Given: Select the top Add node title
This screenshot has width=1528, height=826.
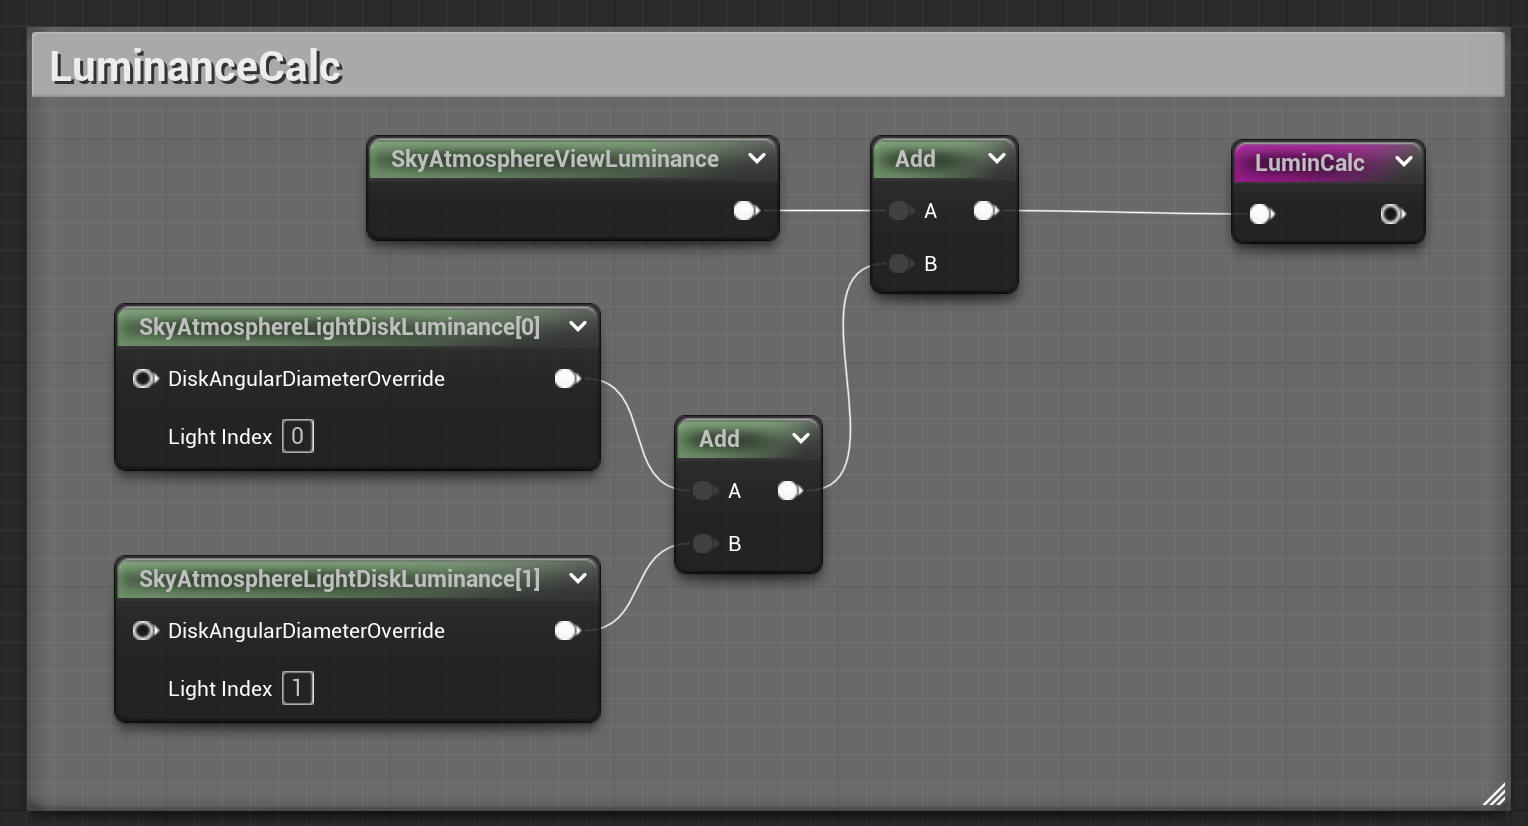Looking at the screenshot, I should point(915,159).
